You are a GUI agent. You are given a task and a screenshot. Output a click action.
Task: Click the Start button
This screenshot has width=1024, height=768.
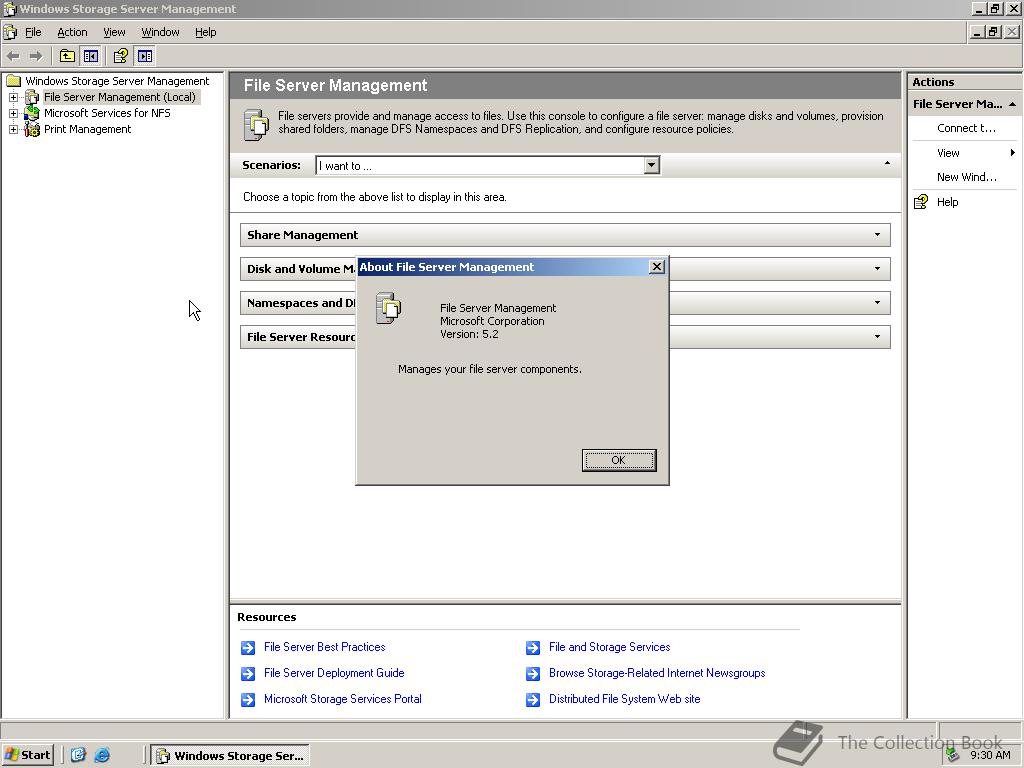[x=27, y=756]
